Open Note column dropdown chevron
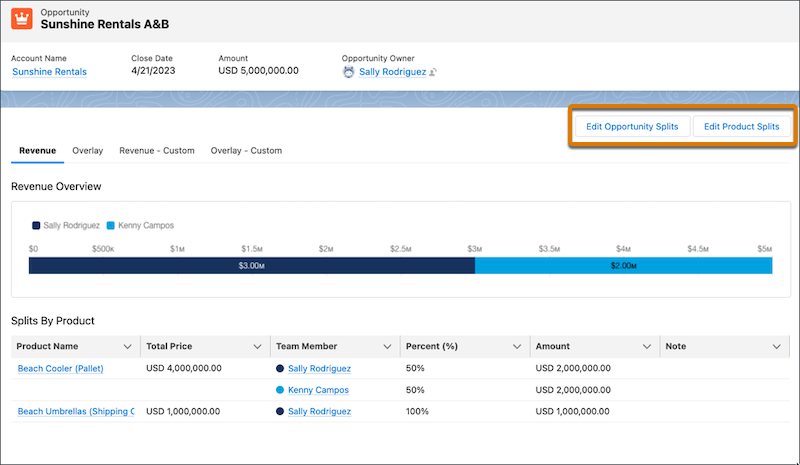 click(x=777, y=347)
